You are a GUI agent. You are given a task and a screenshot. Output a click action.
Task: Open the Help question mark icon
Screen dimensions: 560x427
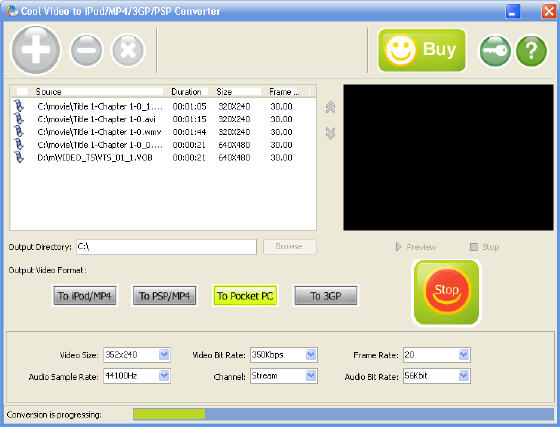click(x=531, y=51)
